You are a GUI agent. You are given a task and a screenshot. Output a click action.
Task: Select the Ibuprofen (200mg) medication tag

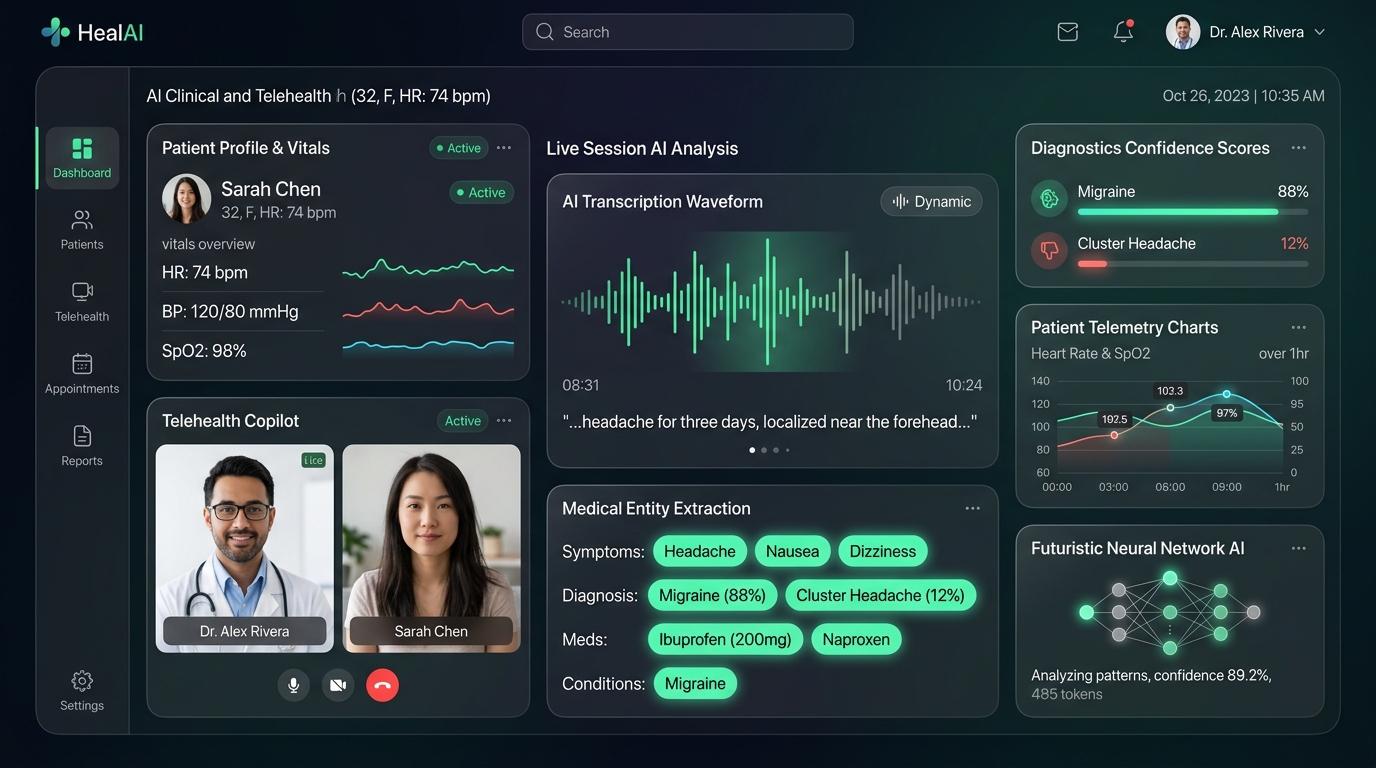point(726,639)
